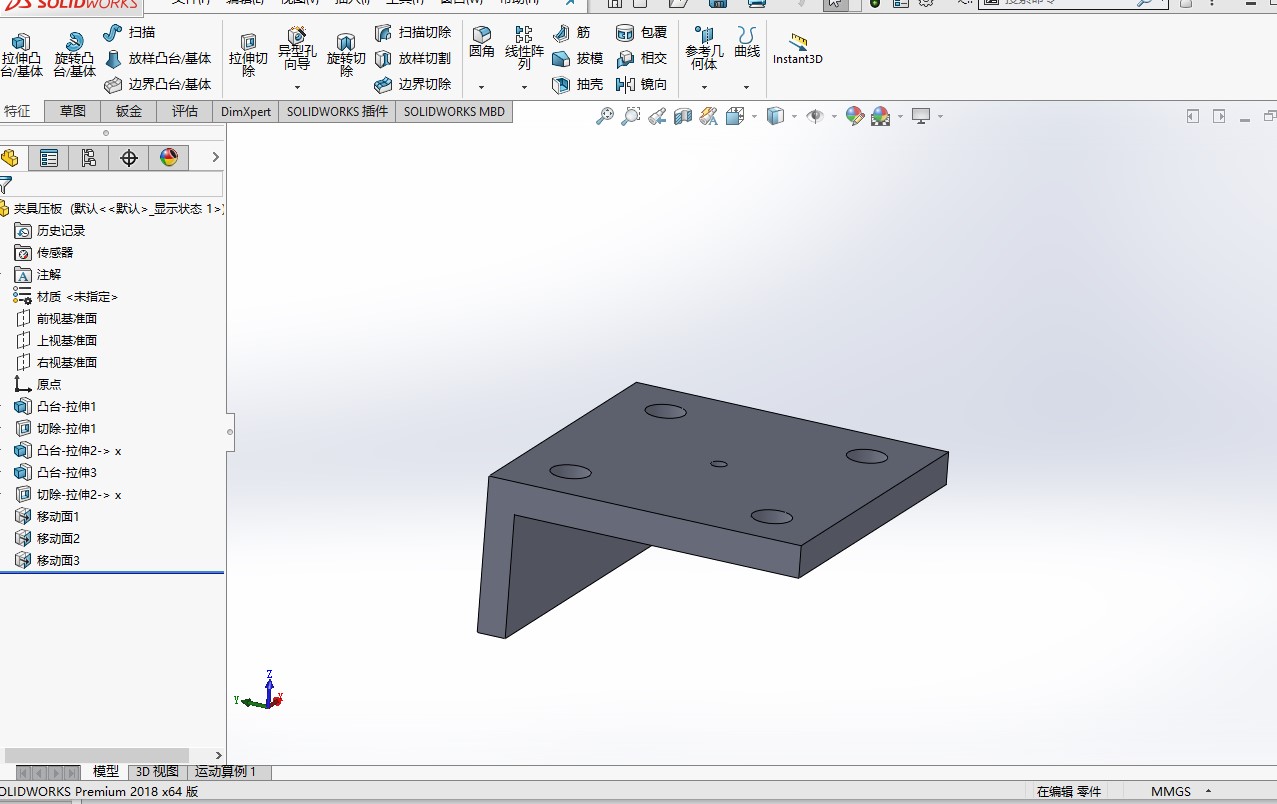Select the 拔模 draft tool

tap(577, 59)
